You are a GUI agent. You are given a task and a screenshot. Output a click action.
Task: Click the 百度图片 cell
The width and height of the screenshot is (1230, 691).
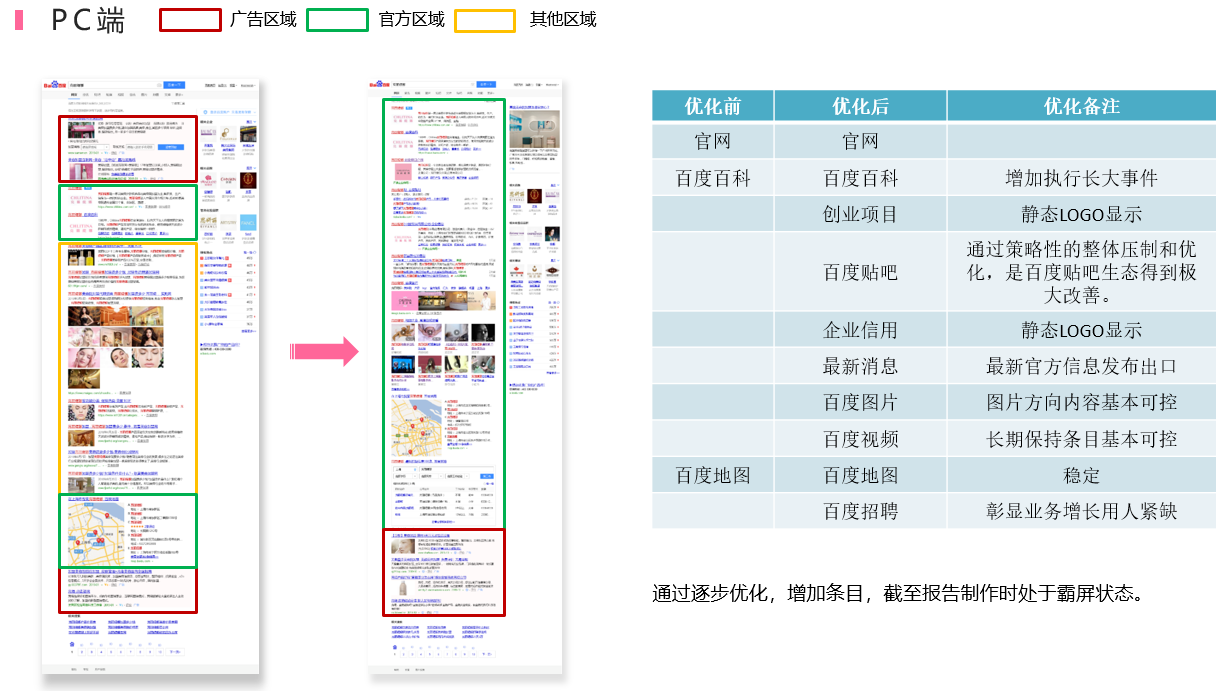coord(861,402)
